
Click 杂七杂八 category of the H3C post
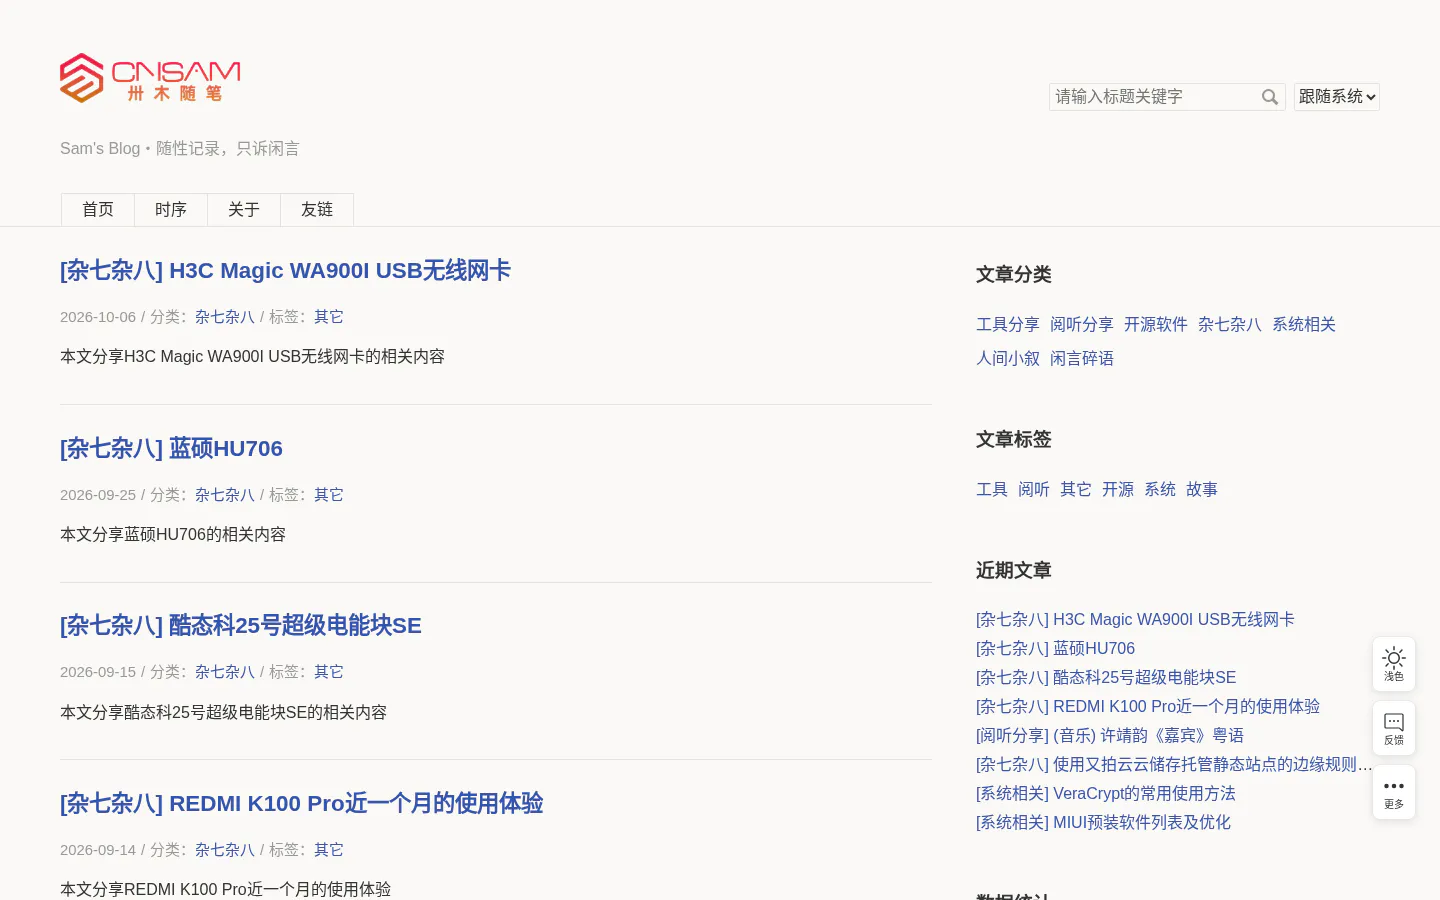225,317
